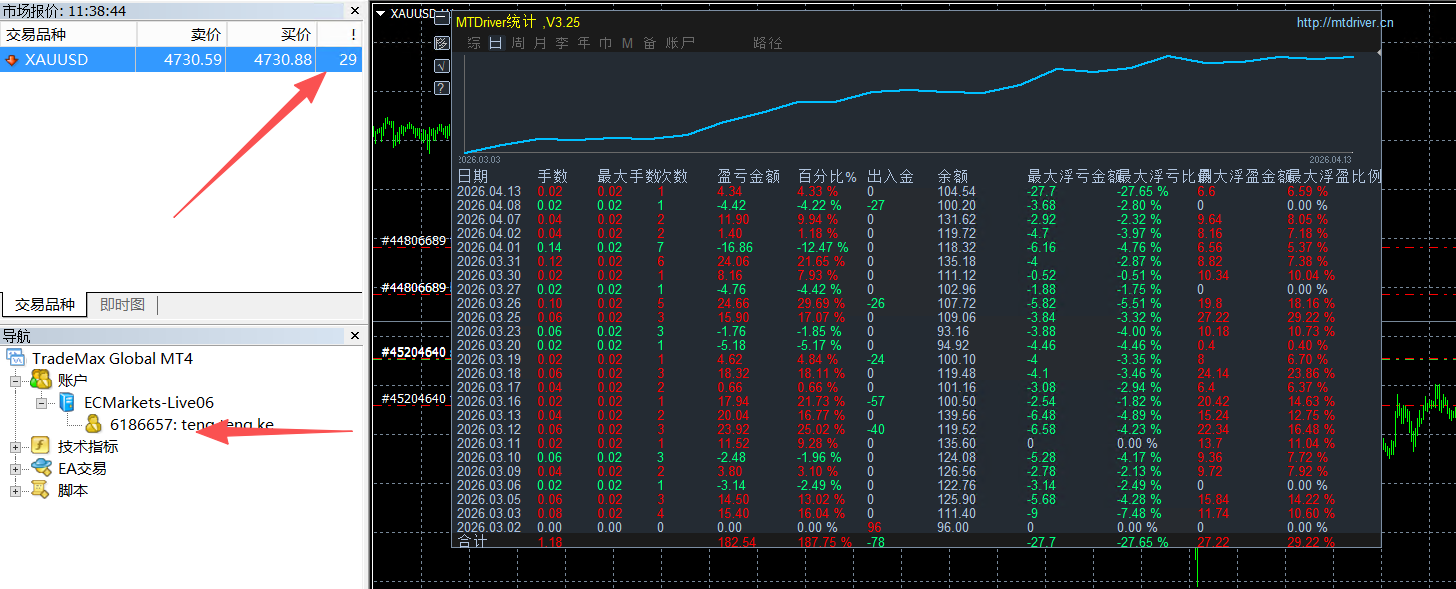Close the 市场报价 market watch panel
The height and width of the screenshot is (589, 1456).
coord(354,11)
